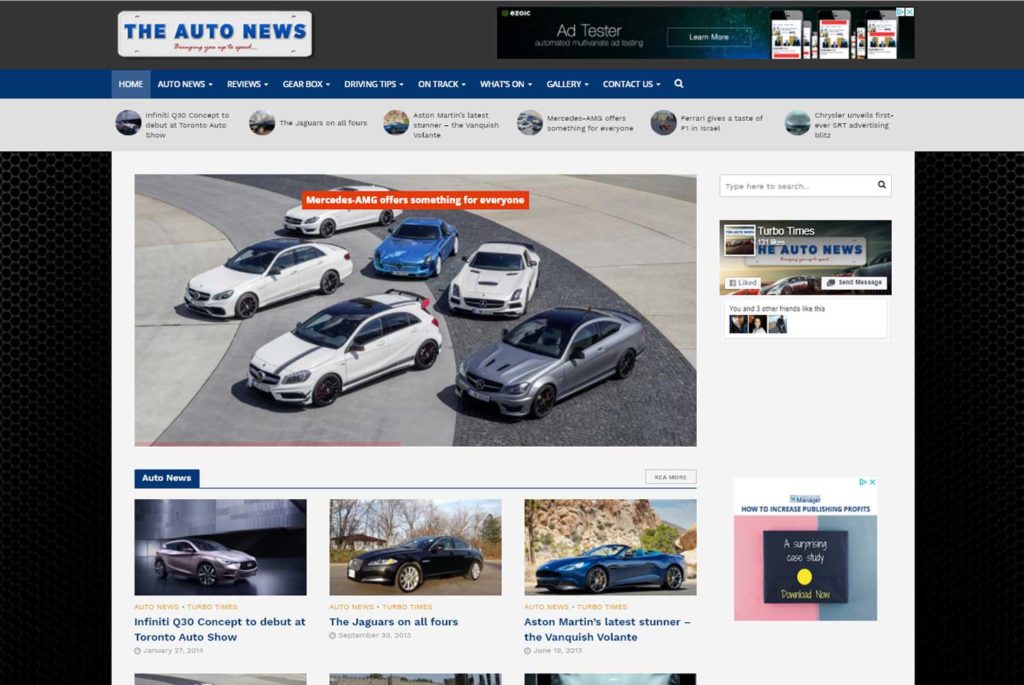
Task: Click the 'Type here to search' field
Action: 797,186
